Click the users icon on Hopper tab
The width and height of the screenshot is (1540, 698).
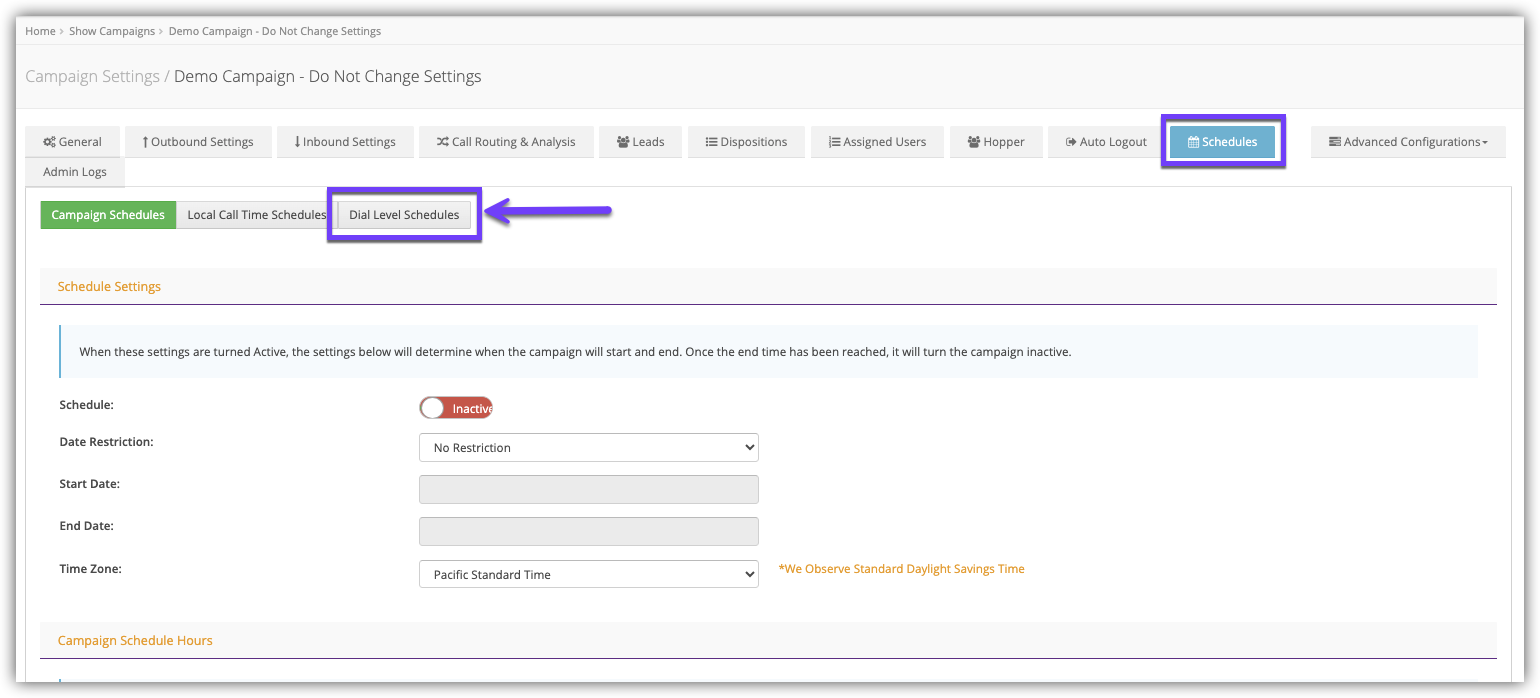[973, 142]
